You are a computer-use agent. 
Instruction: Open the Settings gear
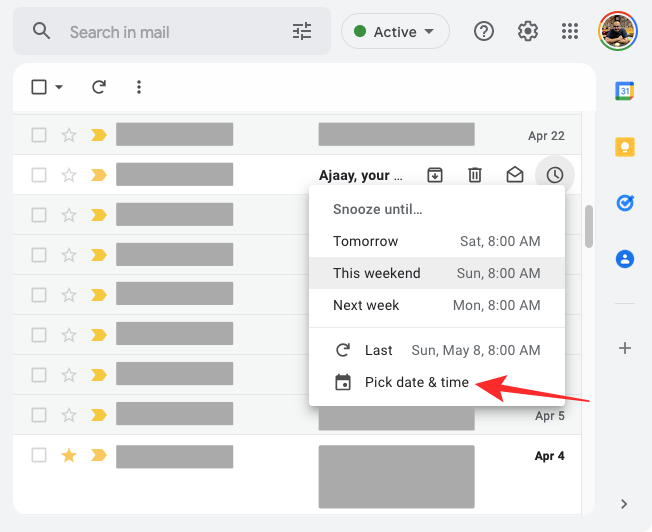click(x=528, y=32)
